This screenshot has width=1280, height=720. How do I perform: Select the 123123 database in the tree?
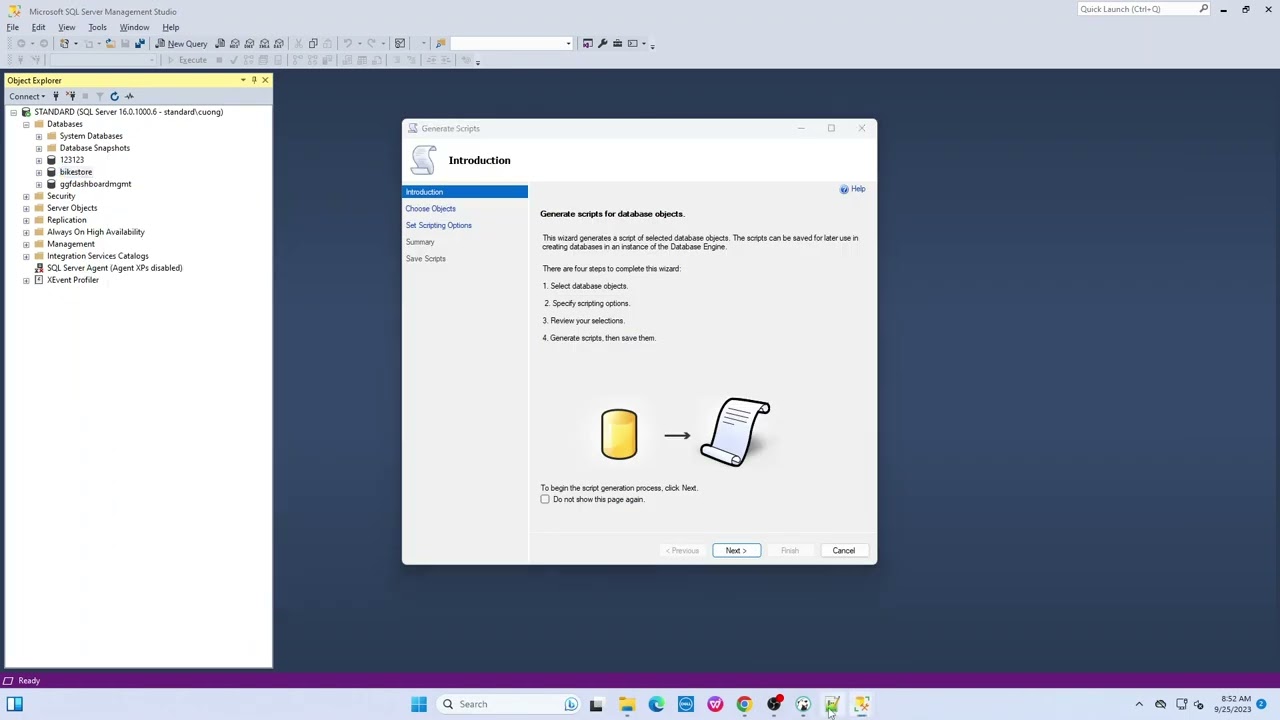click(72, 160)
